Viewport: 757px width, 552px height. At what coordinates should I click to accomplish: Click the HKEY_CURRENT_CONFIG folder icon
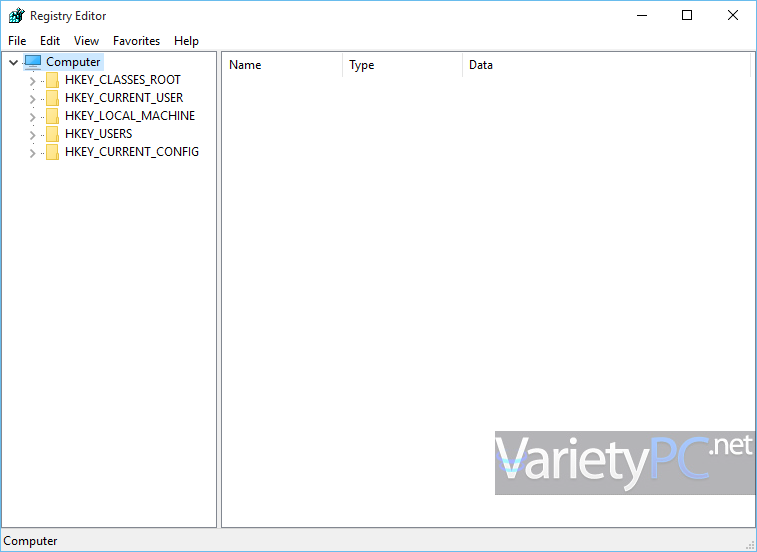point(53,152)
